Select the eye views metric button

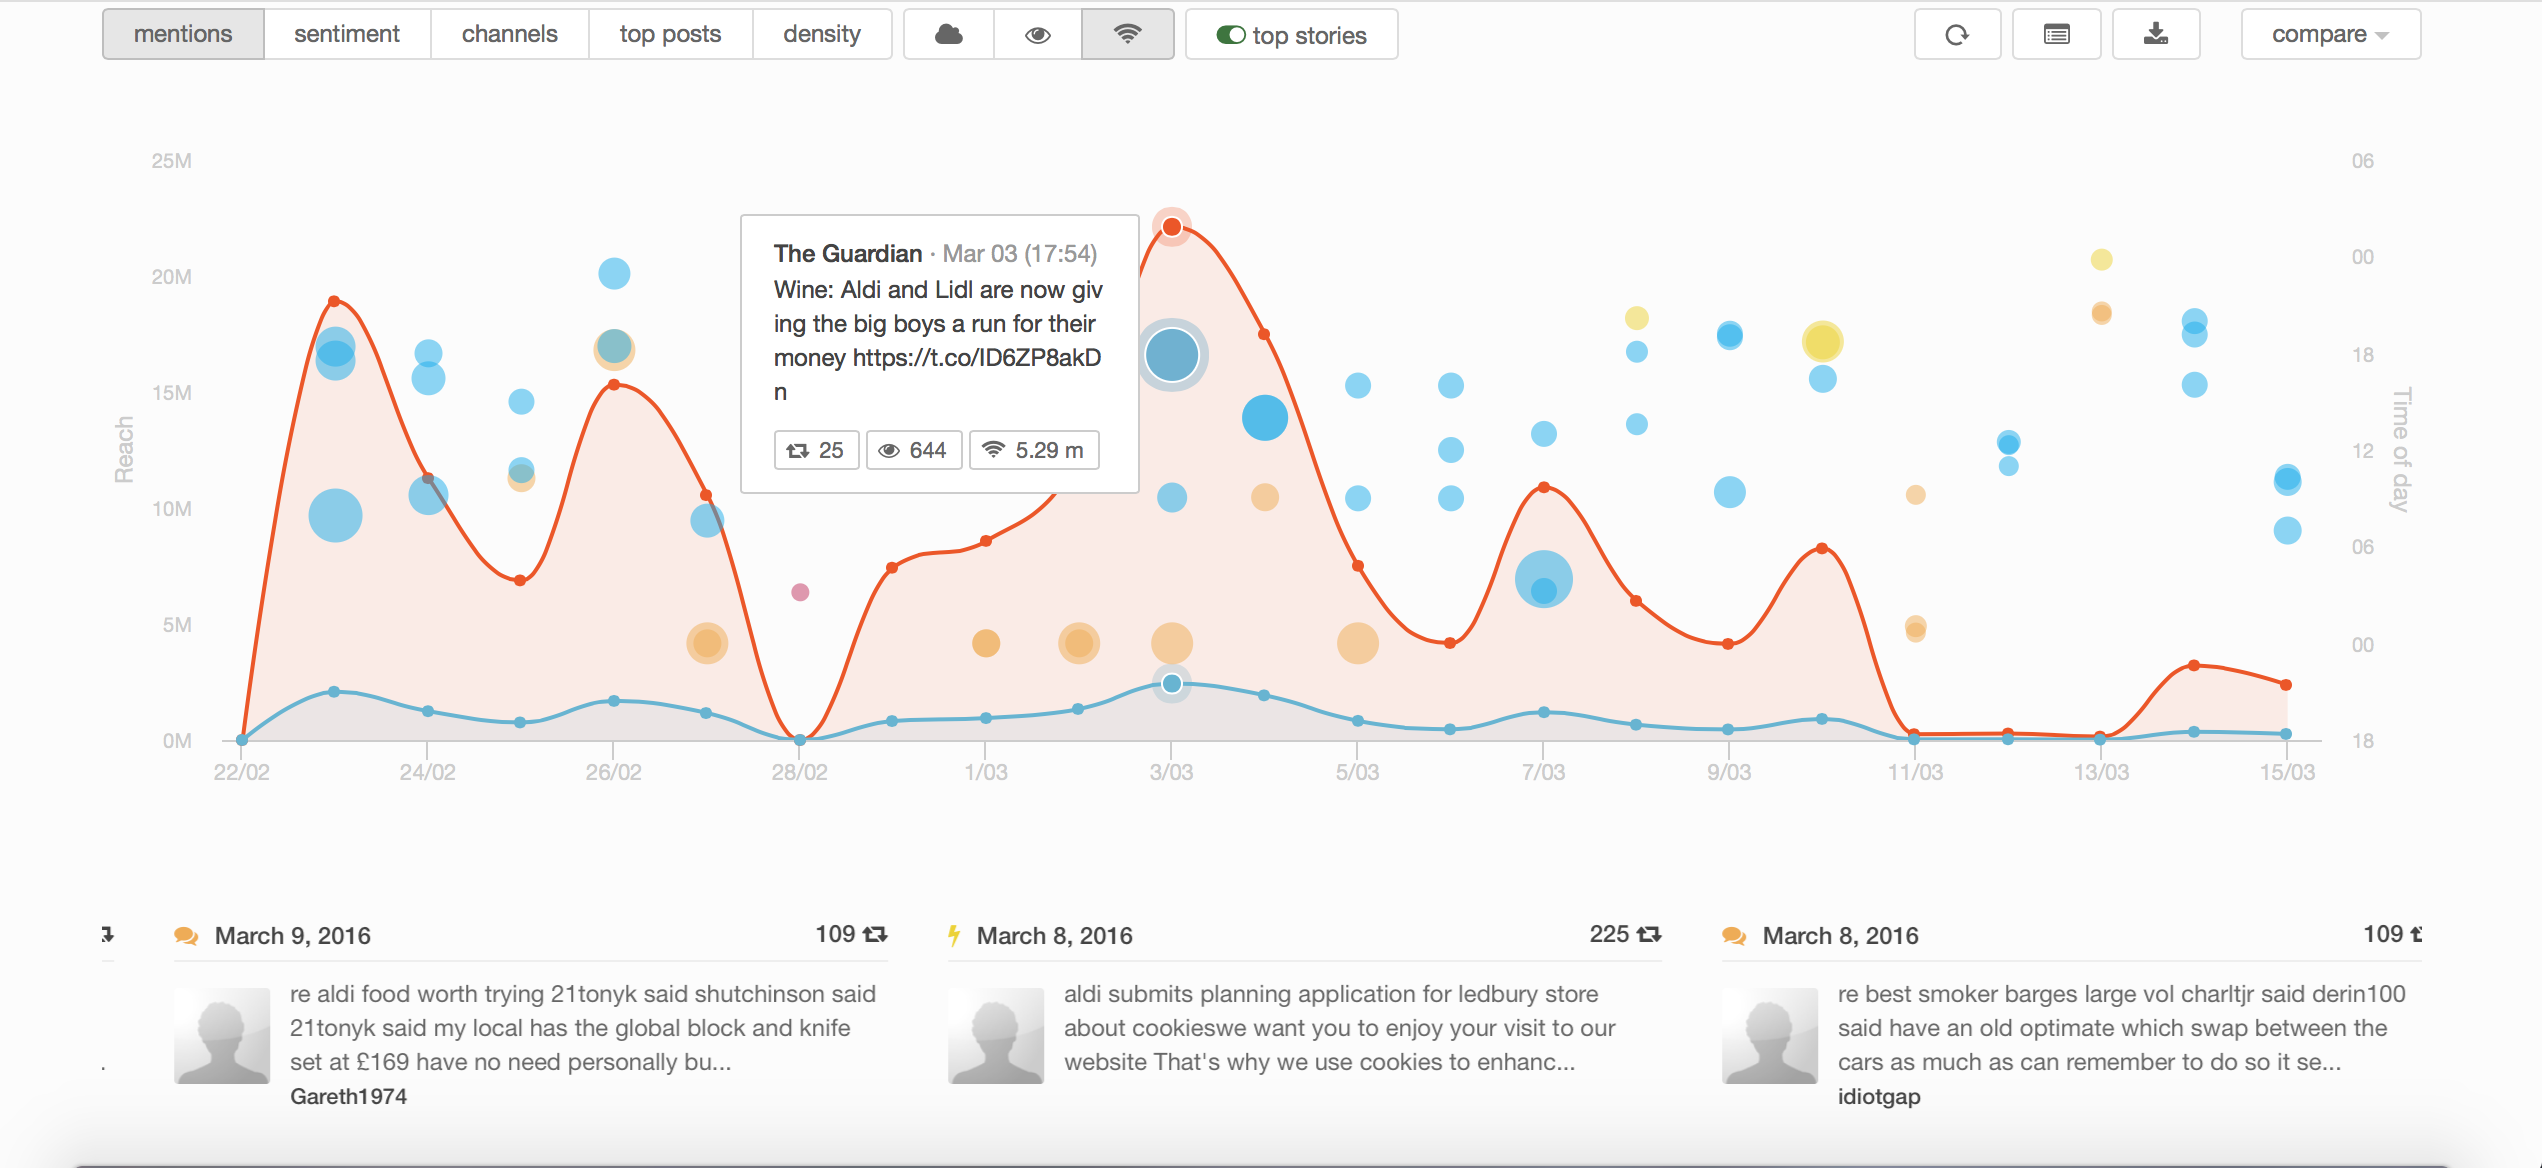1037,35
